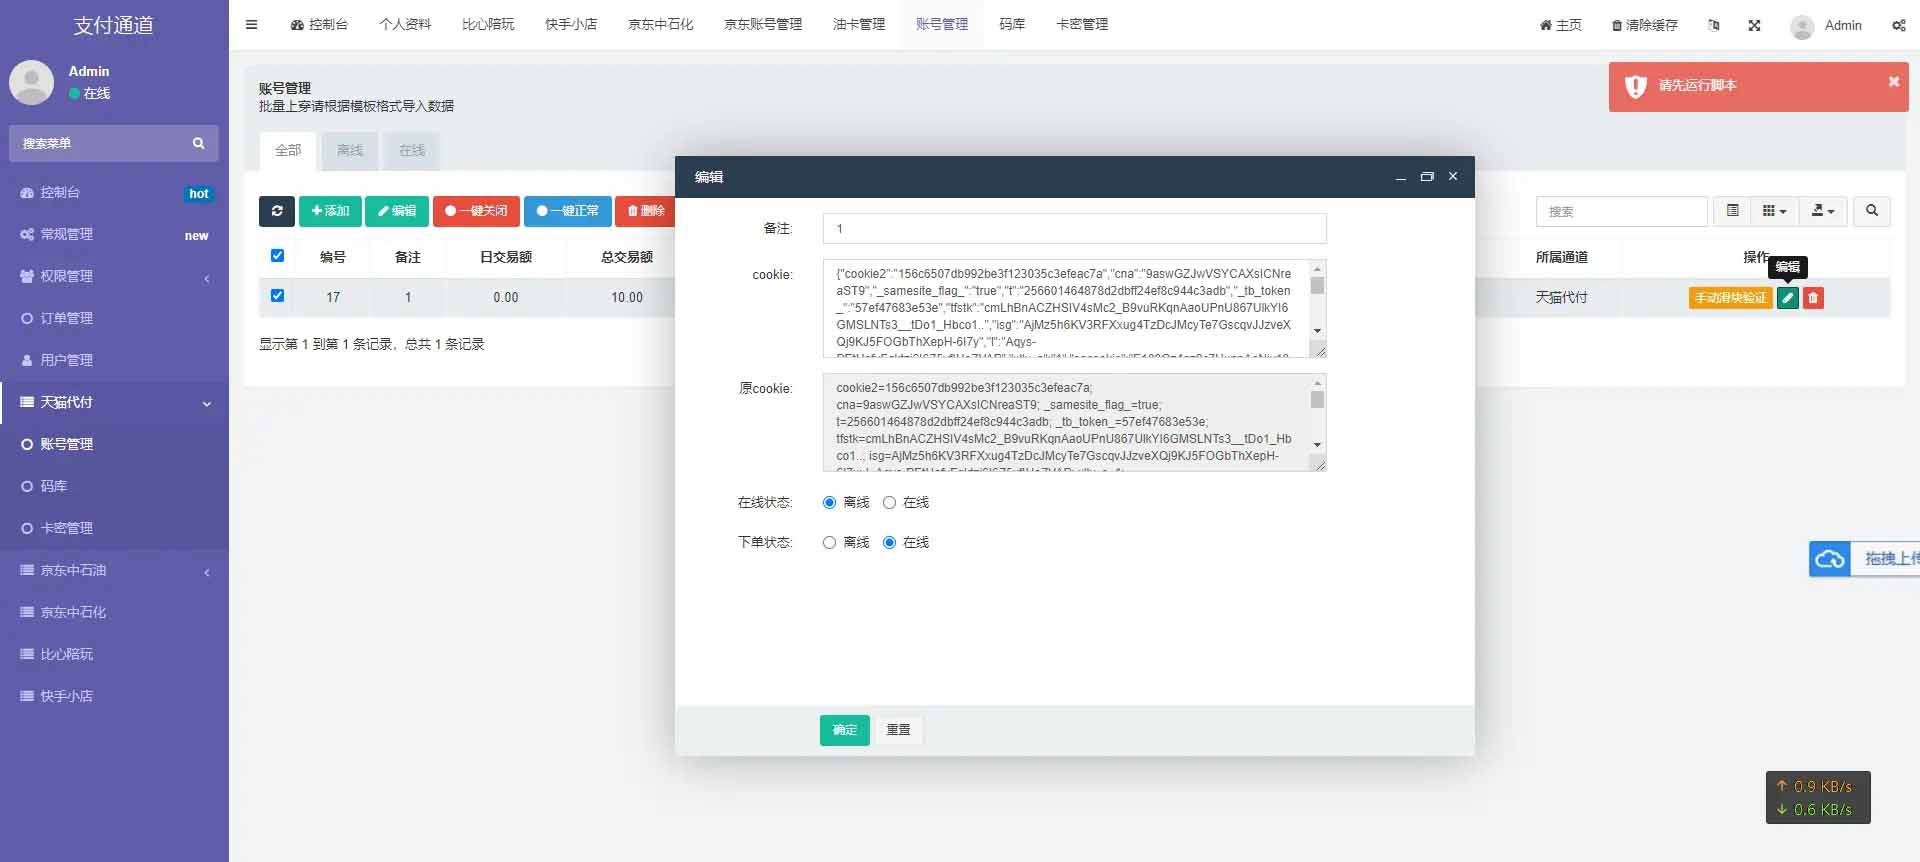Uncheck the checkbox for row 17
Image resolution: width=1920 pixels, height=862 pixels.
click(x=277, y=296)
